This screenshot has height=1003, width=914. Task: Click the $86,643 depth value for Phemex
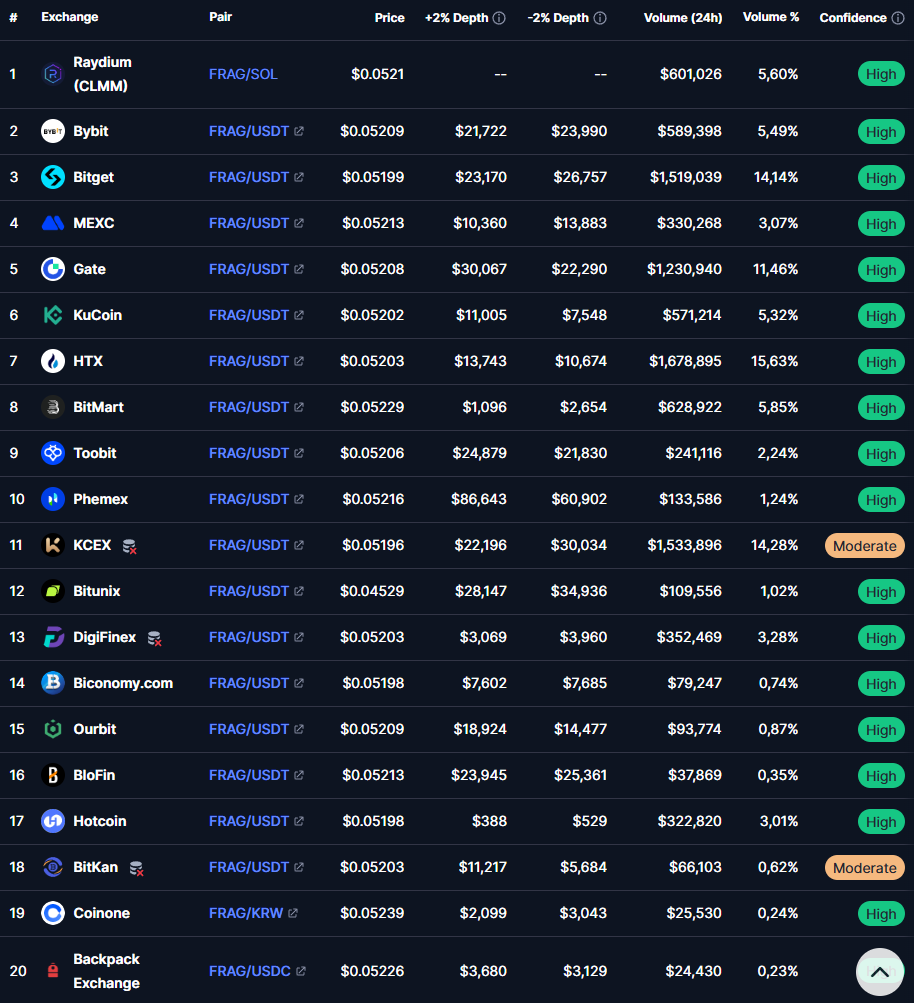coord(478,500)
